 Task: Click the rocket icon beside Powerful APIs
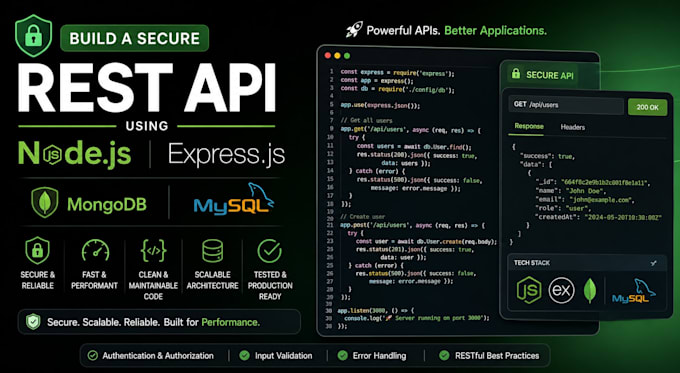(353, 29)
